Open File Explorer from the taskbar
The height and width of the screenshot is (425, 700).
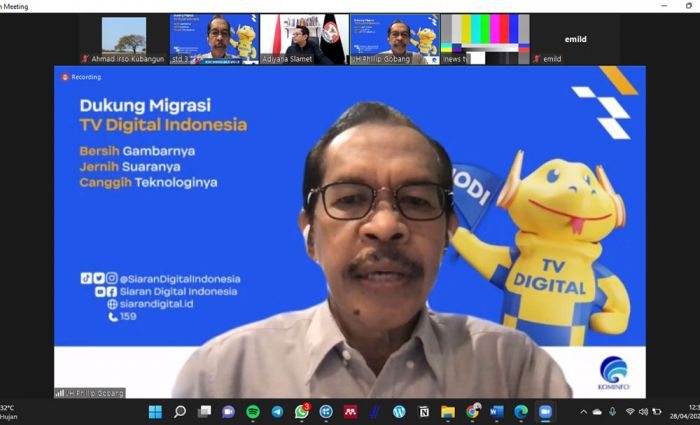[x=448, y=412]
